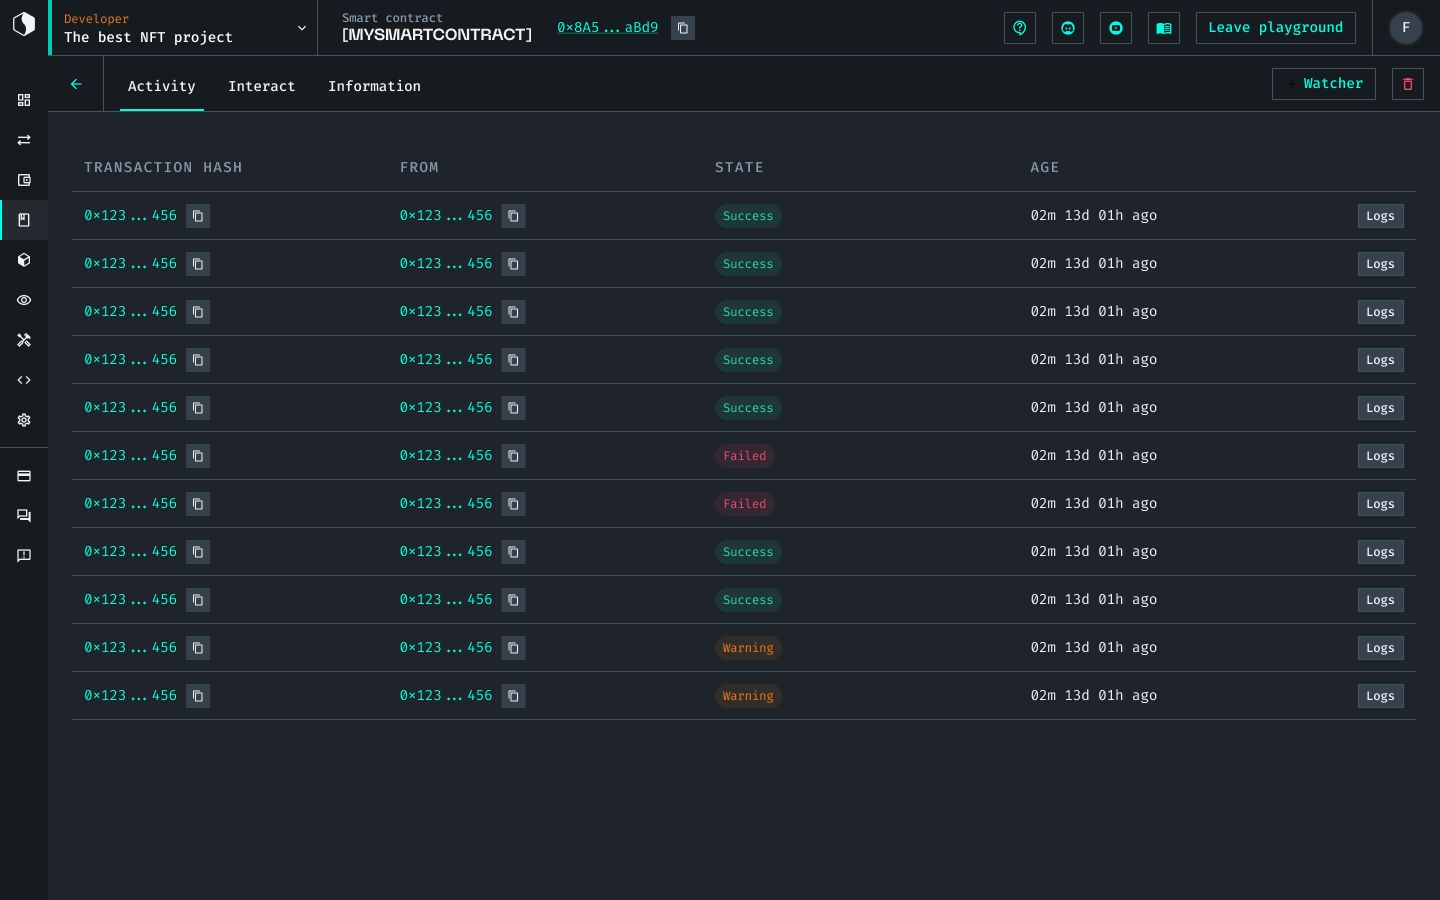Viewport: 1440px width, 900px height.
Task: Switch to the Activity tab
Action: 162,86
